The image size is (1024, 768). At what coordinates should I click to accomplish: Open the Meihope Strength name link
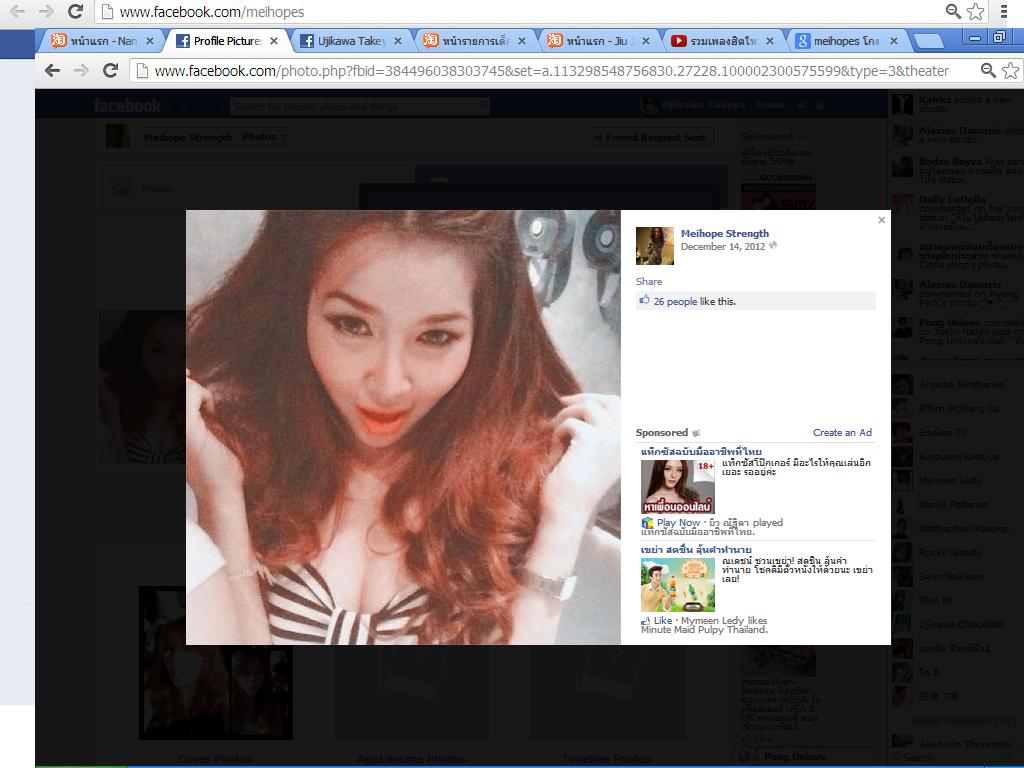725,233
